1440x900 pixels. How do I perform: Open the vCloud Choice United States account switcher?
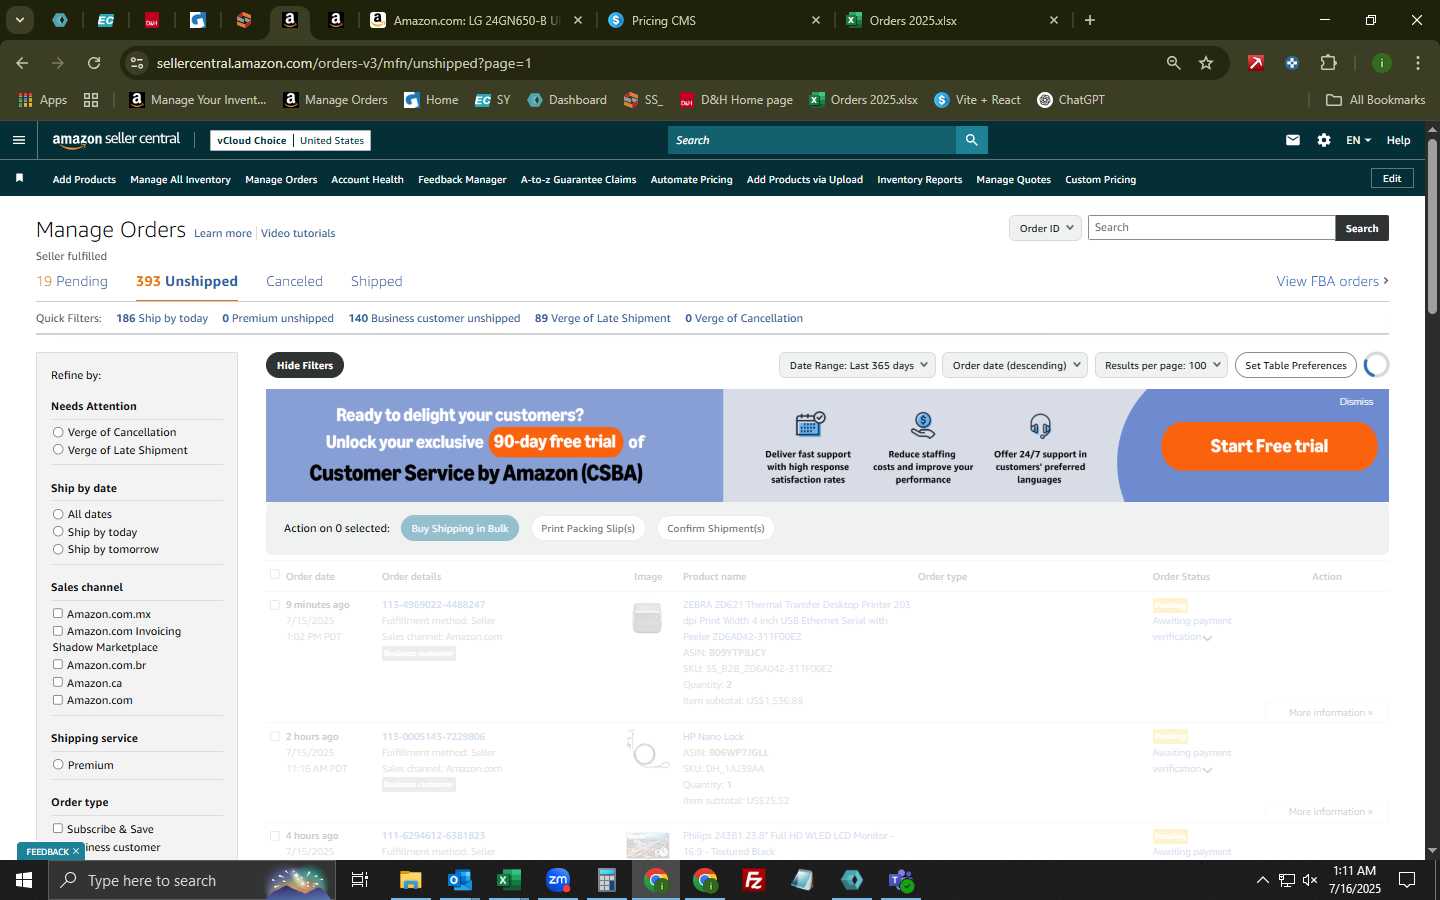pyautogui.click(x=291, y=140)
